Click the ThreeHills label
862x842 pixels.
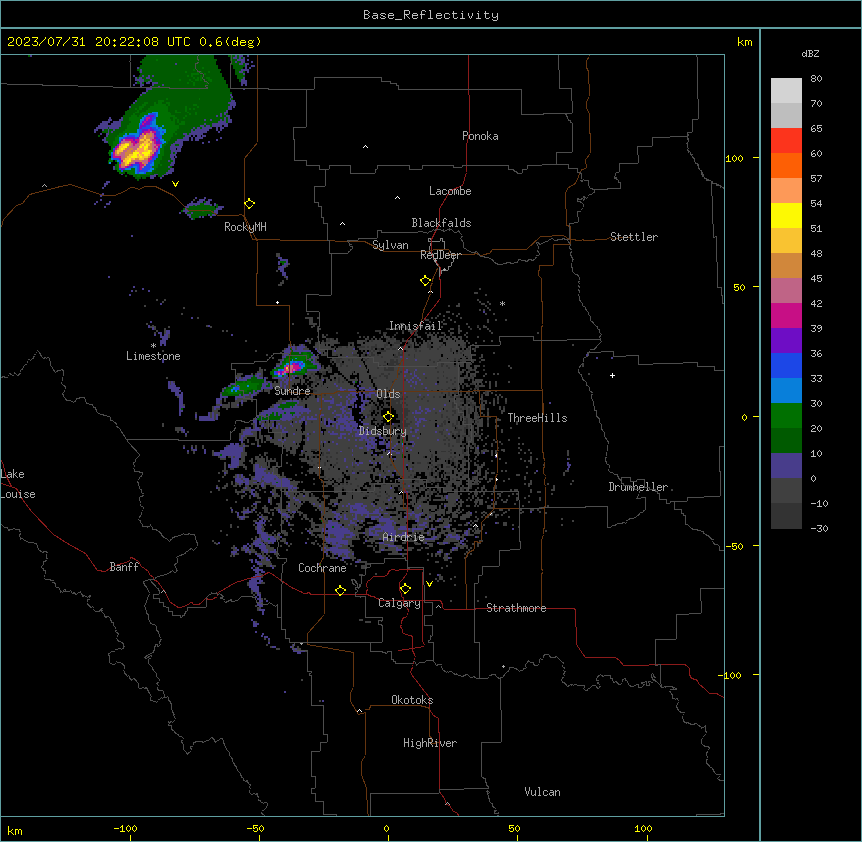(537, 418)
